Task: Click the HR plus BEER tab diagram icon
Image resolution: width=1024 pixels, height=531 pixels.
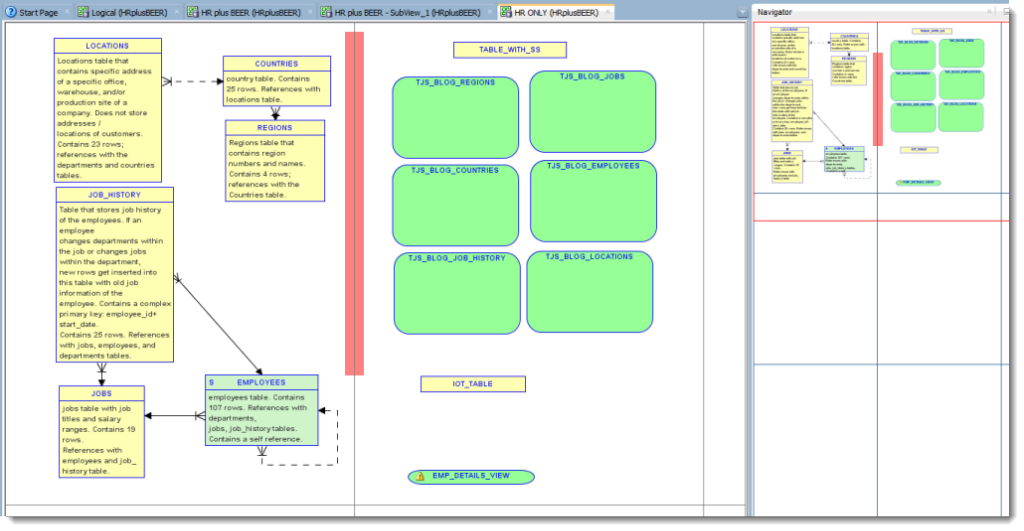Action: 193,12
